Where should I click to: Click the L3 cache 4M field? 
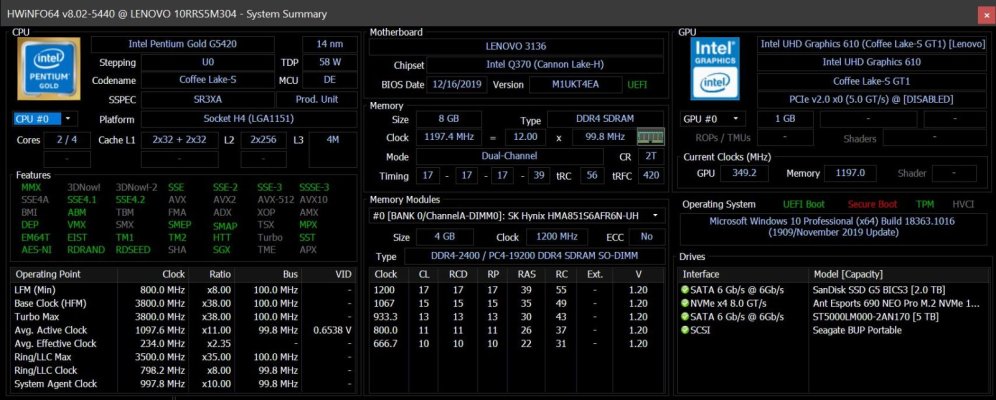[x=333, y=150]
